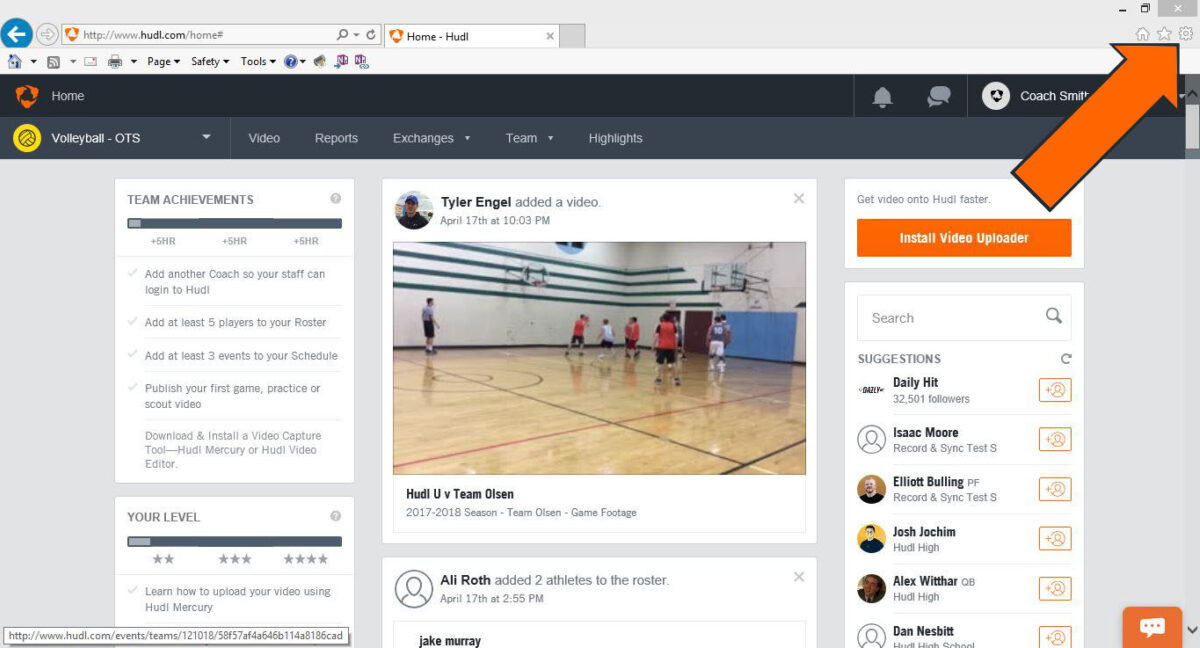The image size is (1200, 648).
Task: Open Team Achievements help question mark
Action: (336, 199)
